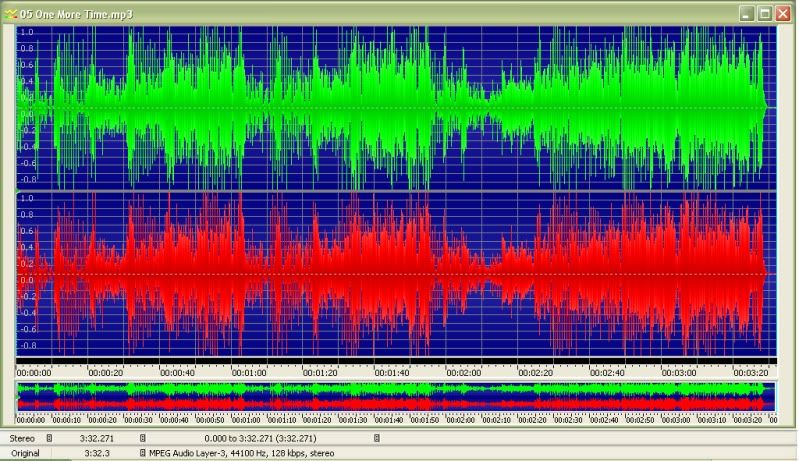The image size is (799, 461).
Task: Click 00:01:40 on the main time ruler
Action: click(392, 373)
